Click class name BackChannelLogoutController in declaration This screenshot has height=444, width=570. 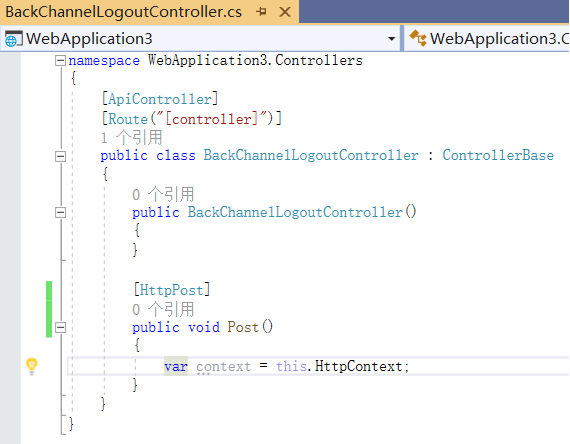[311, 155]
